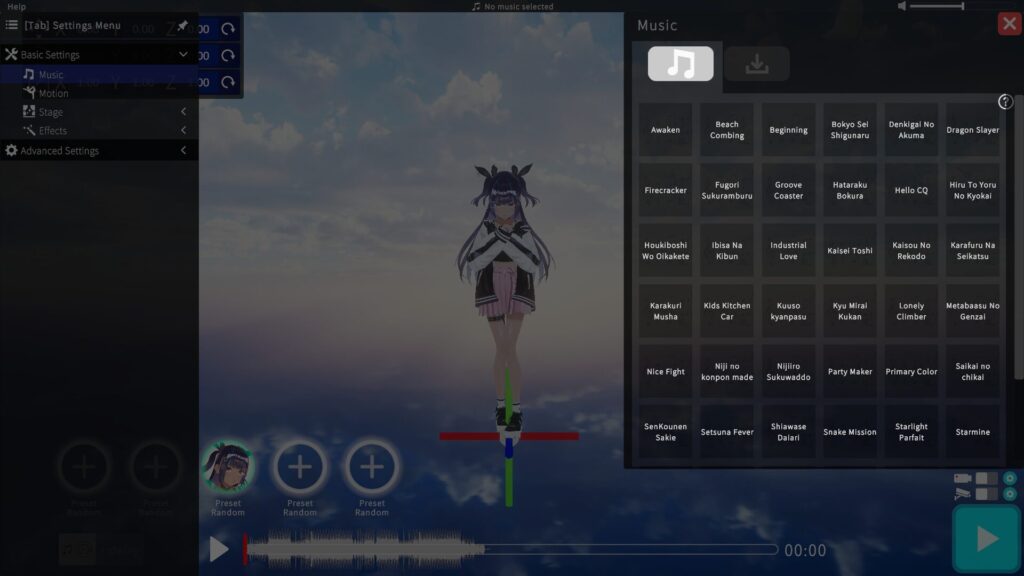Pick Kaisou No Rekodo

coord(911,250)
